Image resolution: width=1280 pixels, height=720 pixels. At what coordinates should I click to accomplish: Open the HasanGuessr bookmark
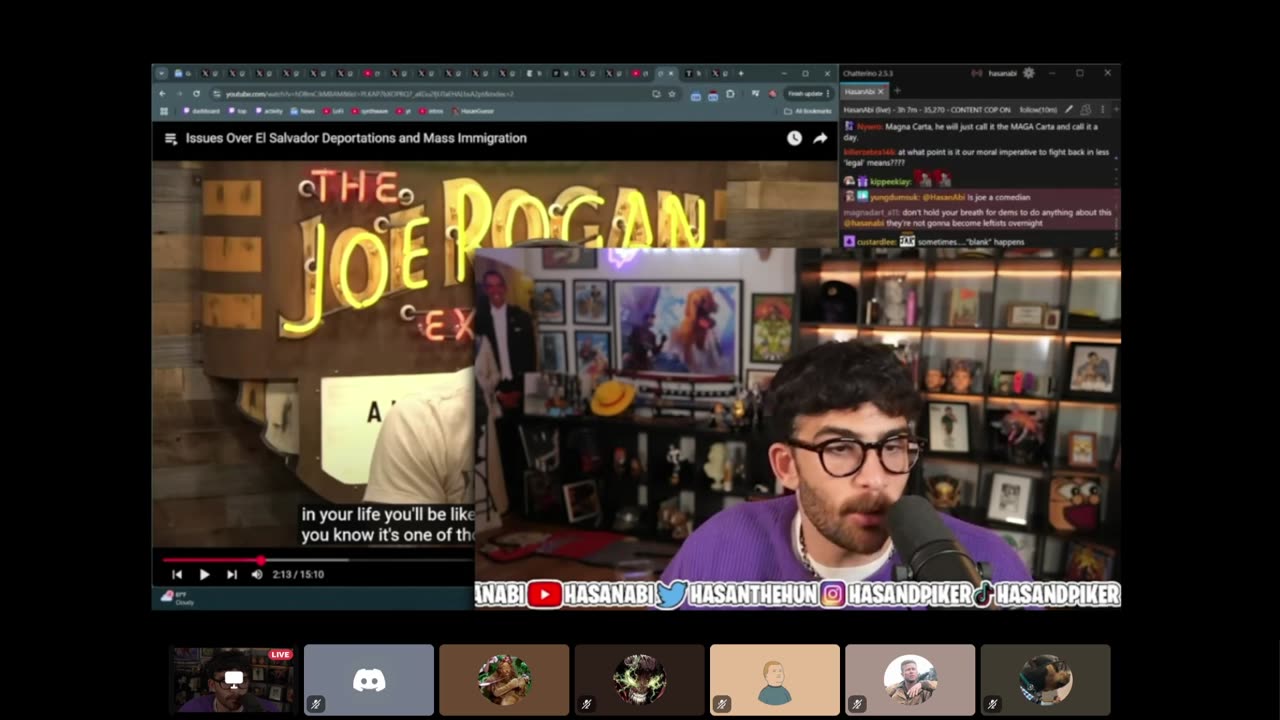click(x=473, y=111)
